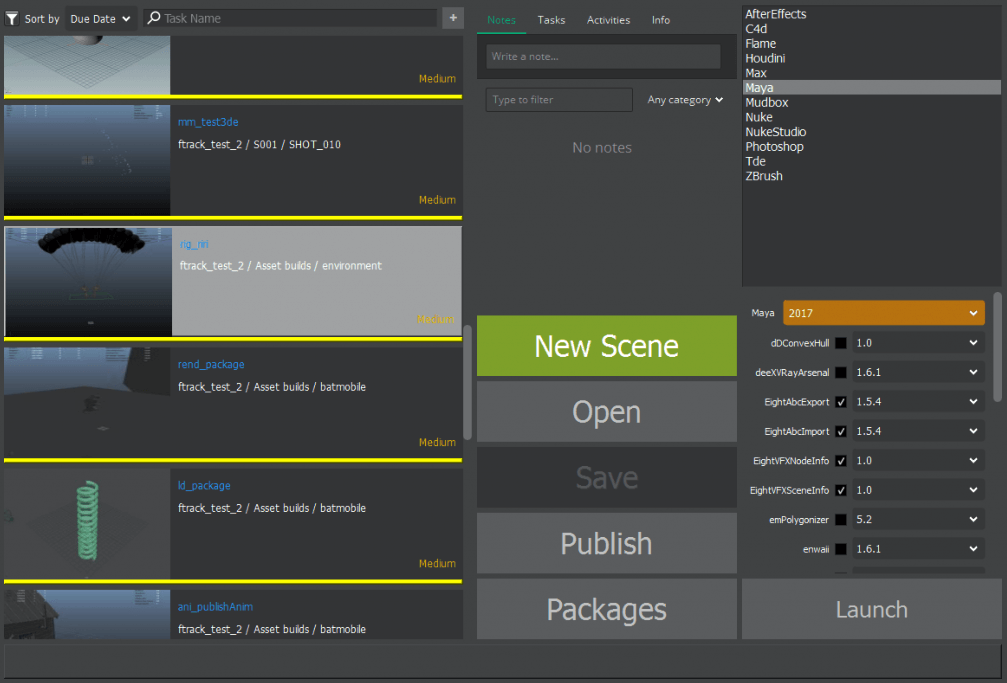Click the Type to filter field
Viewport: 1007px width, 683px height.
(x=559, y=100)
